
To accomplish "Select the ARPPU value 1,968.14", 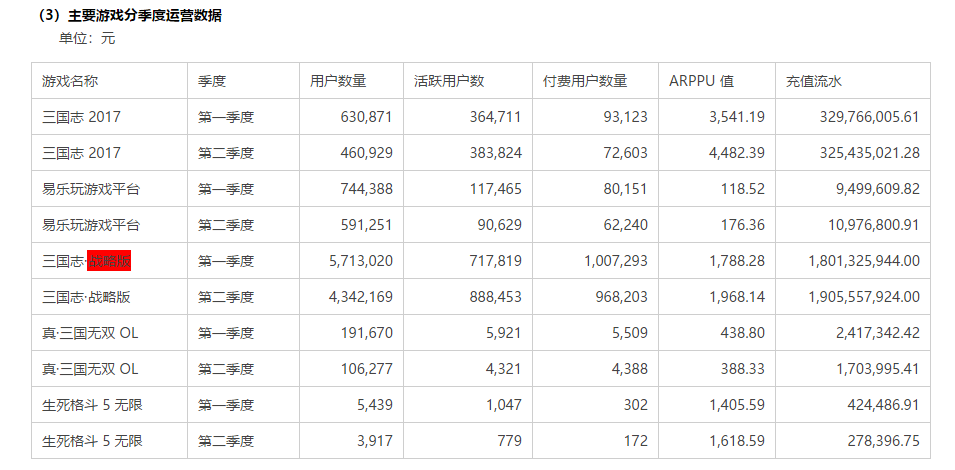I will pos(737,297).
